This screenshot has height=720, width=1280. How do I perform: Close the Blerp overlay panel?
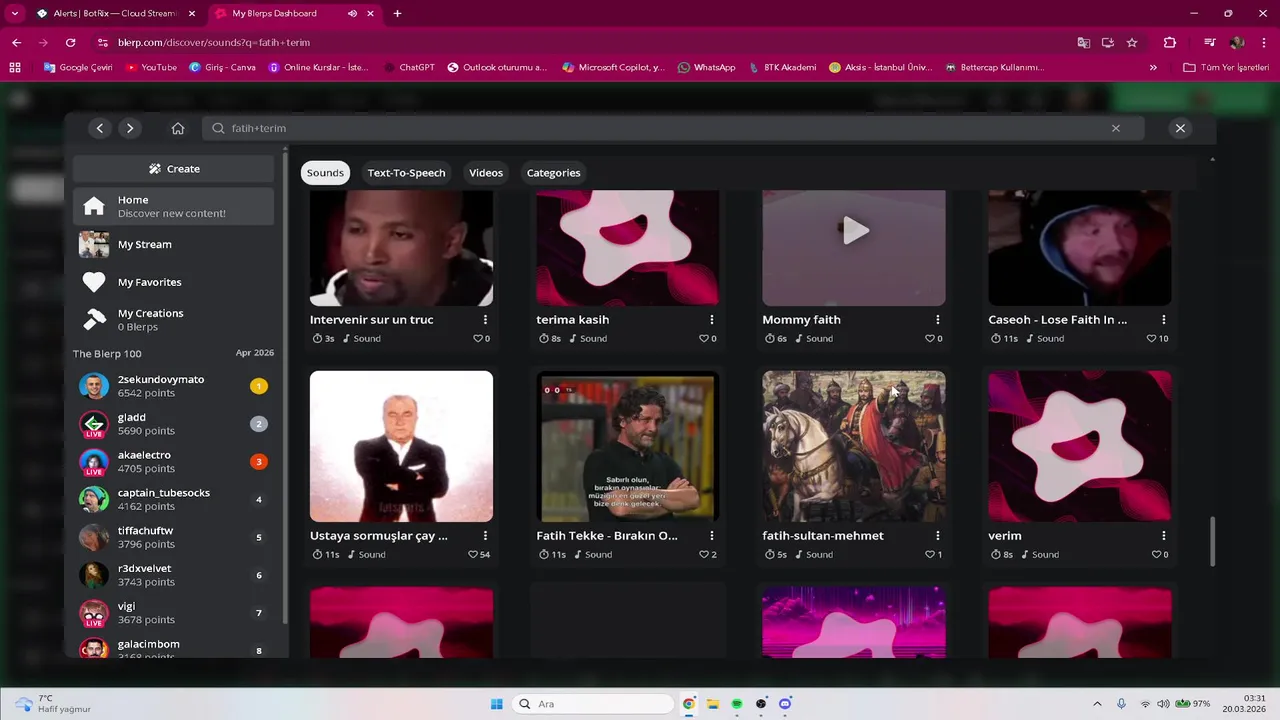[x=1180, y=128]
